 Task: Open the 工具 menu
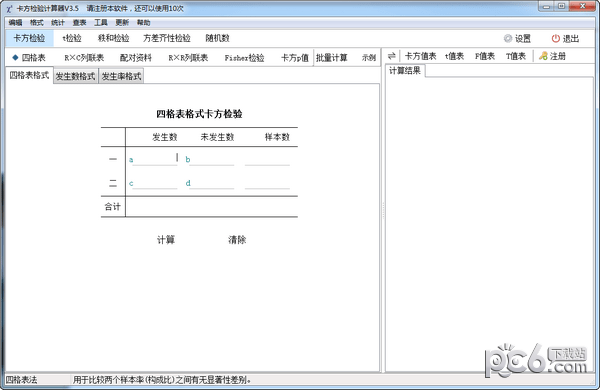(101, 23)
